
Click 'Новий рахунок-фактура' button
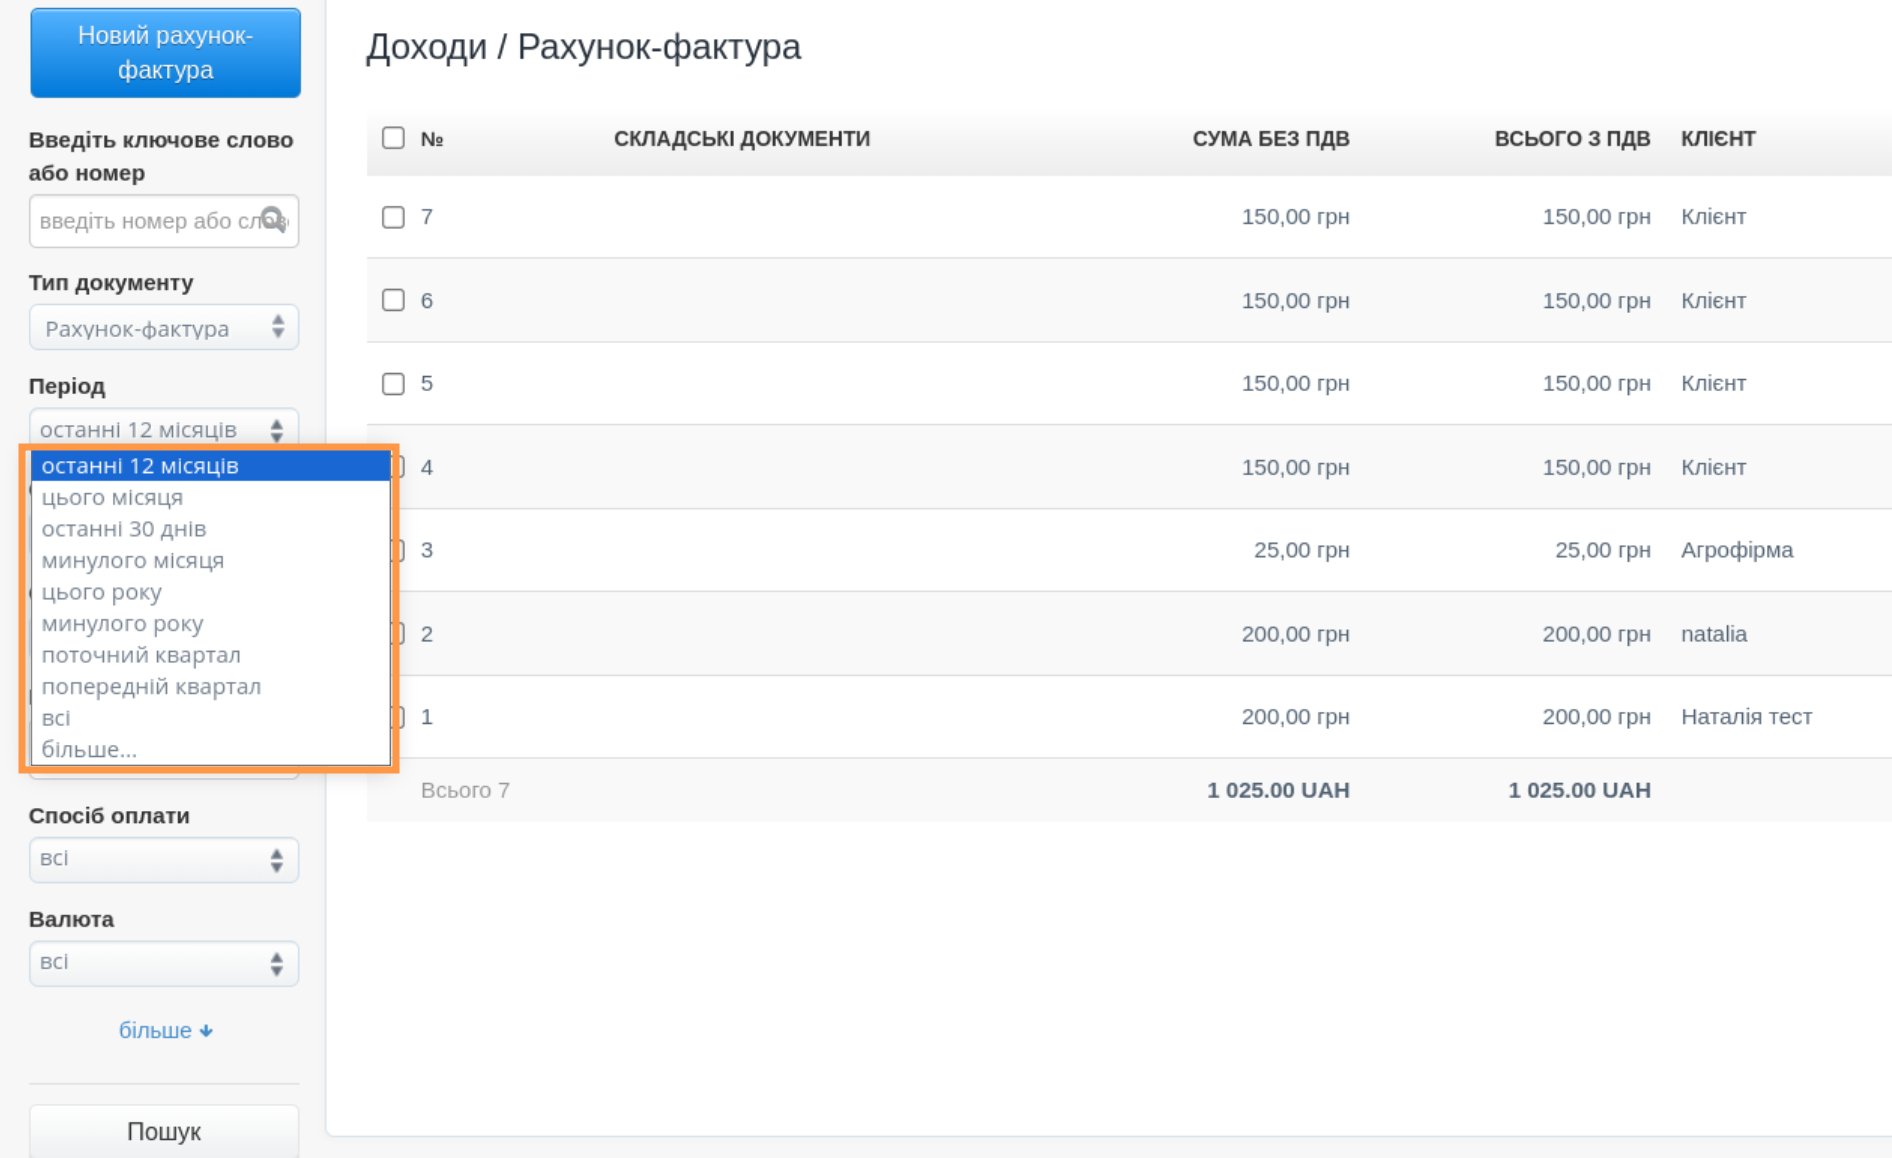(x=165, y=53)
